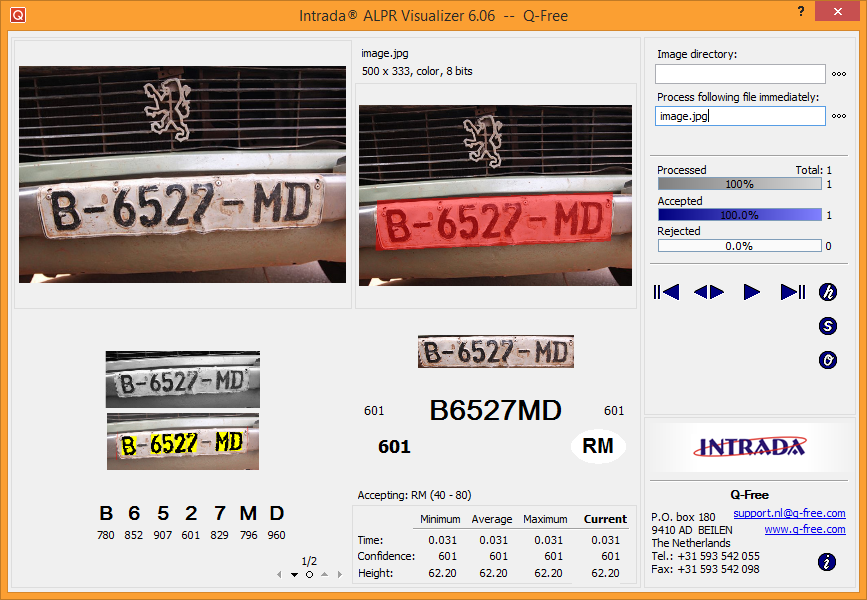Screen dimensions: 867x600
Task: Click the 'P.O. box 180' address line
Action: (x=683, y=517)
